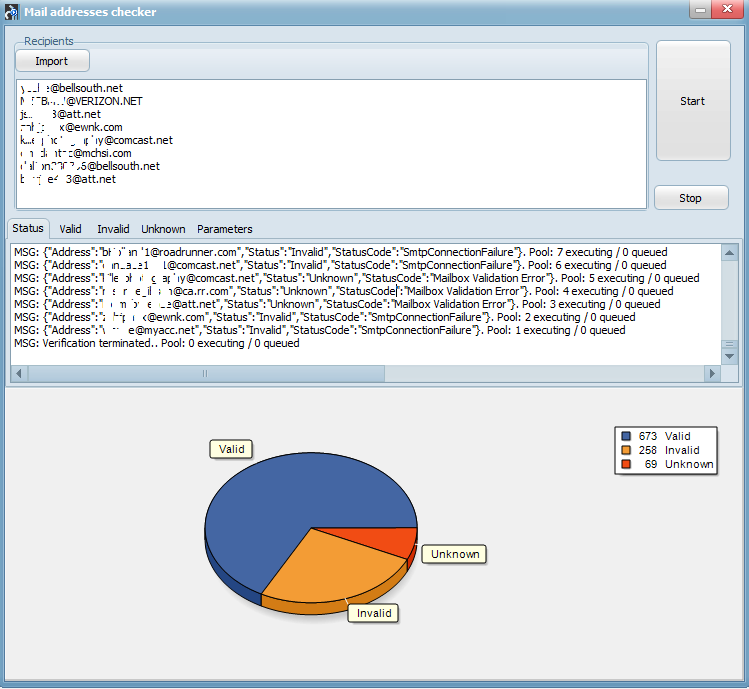Start the mail address verification
This screenshot has width=749, height=689.
692,101
